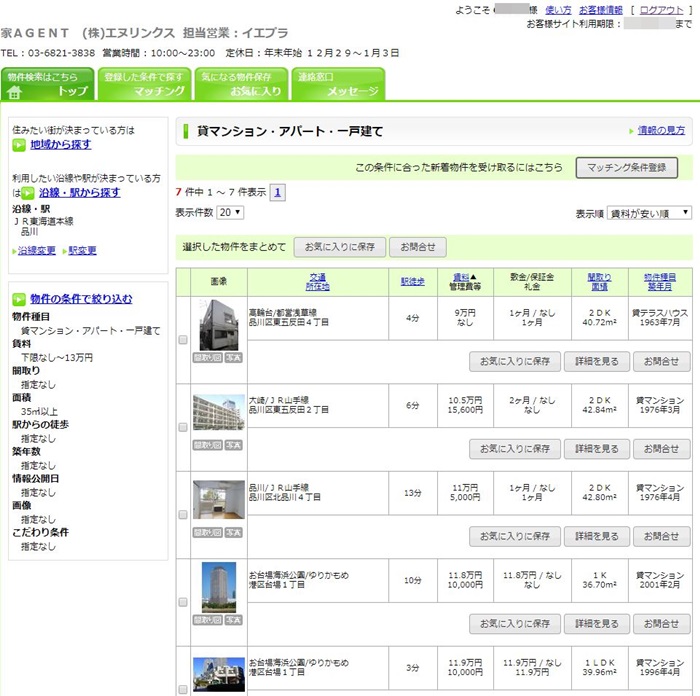Screen dimensions: 700x696
Task: Switch to the トップ tab
Action: [x=48, y=84]
